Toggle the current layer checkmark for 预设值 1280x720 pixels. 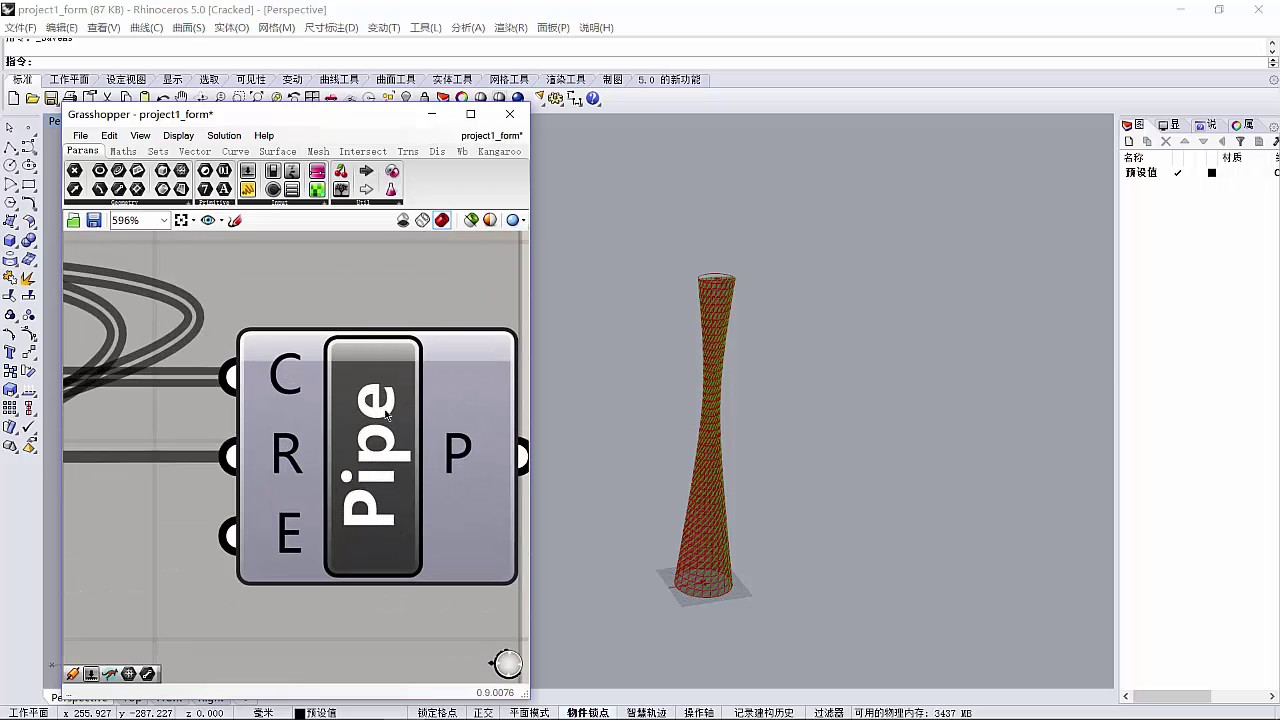click(x=1177, y=173)
